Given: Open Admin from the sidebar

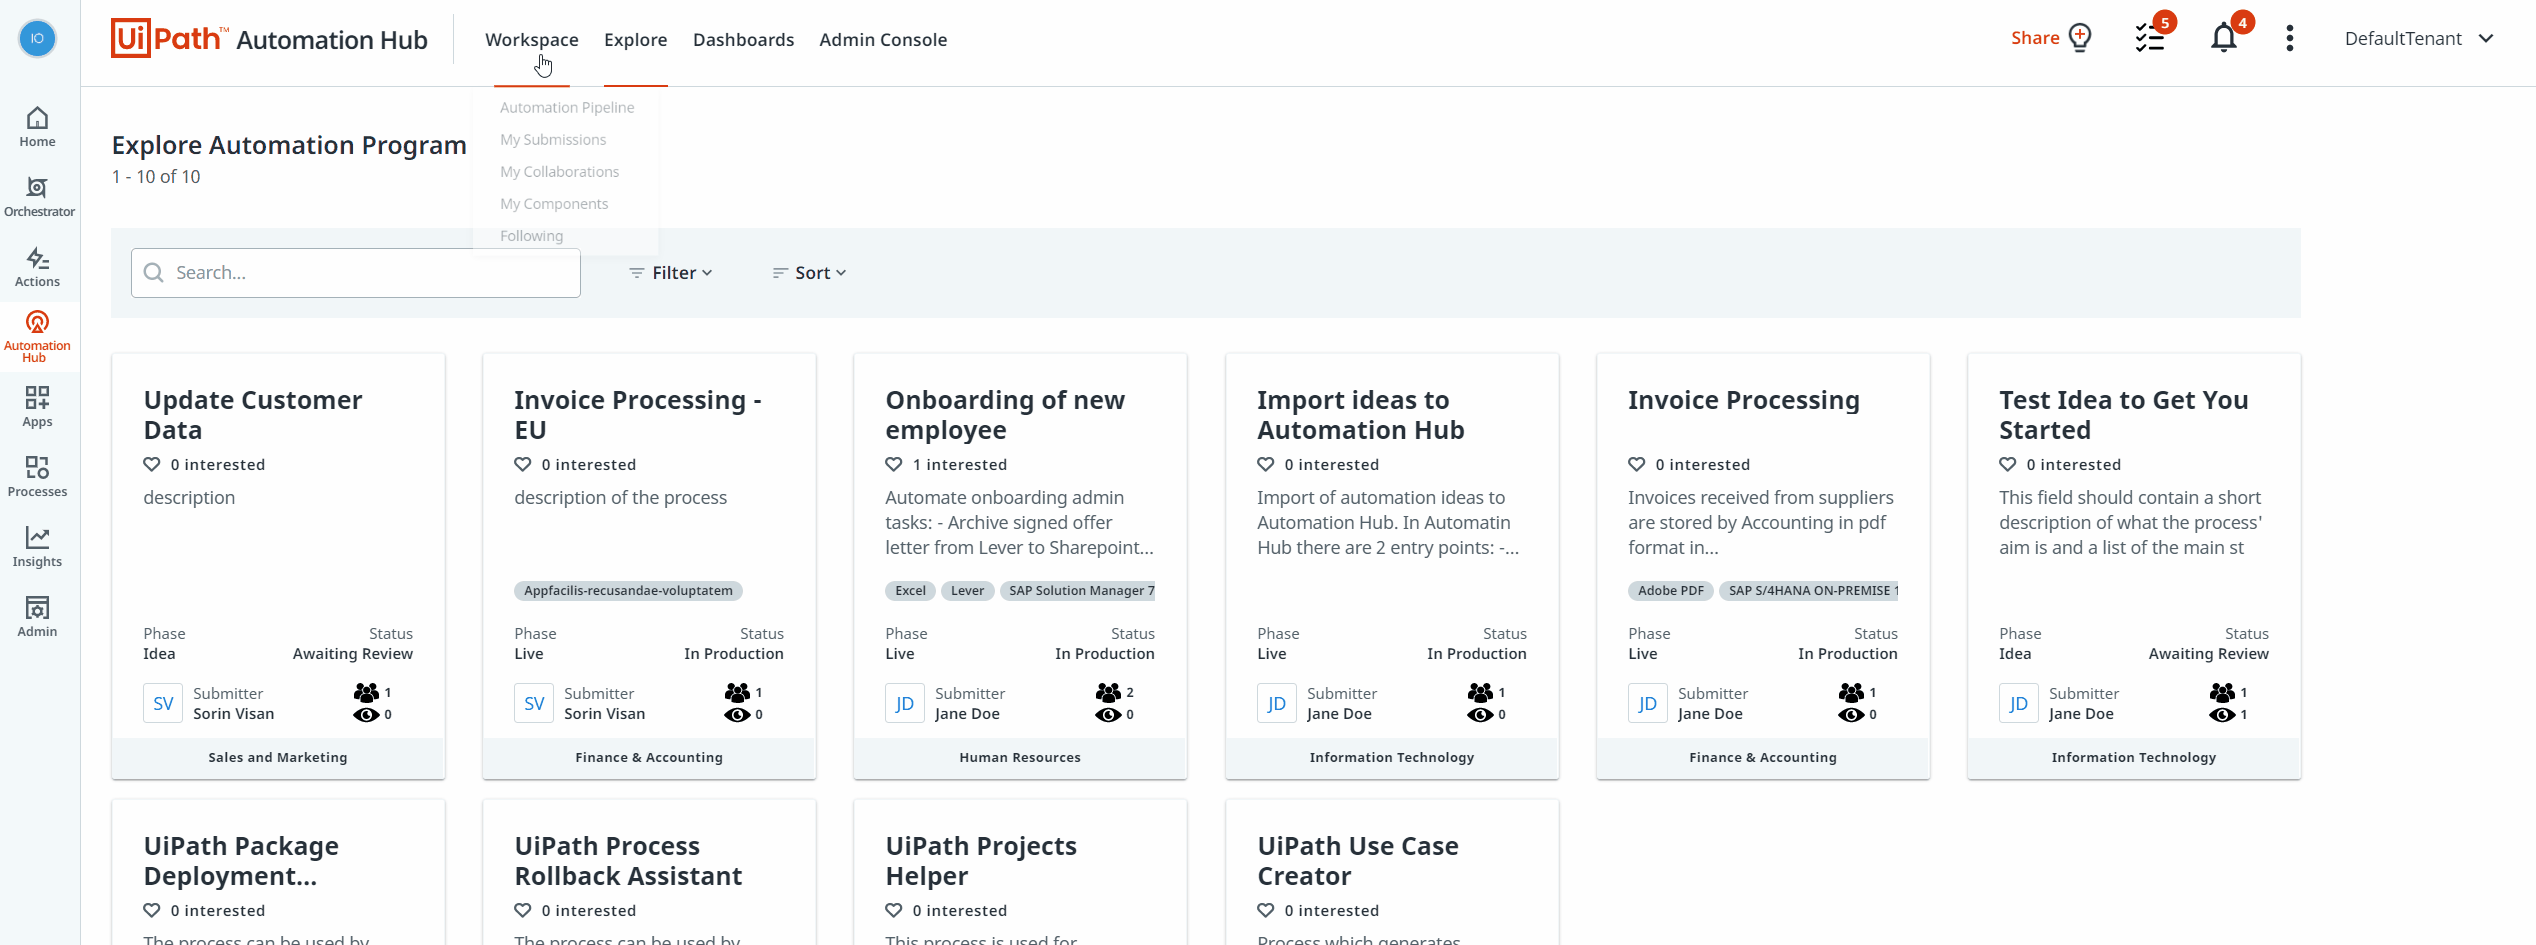Looking at the screenshot, I should point(37,617).
